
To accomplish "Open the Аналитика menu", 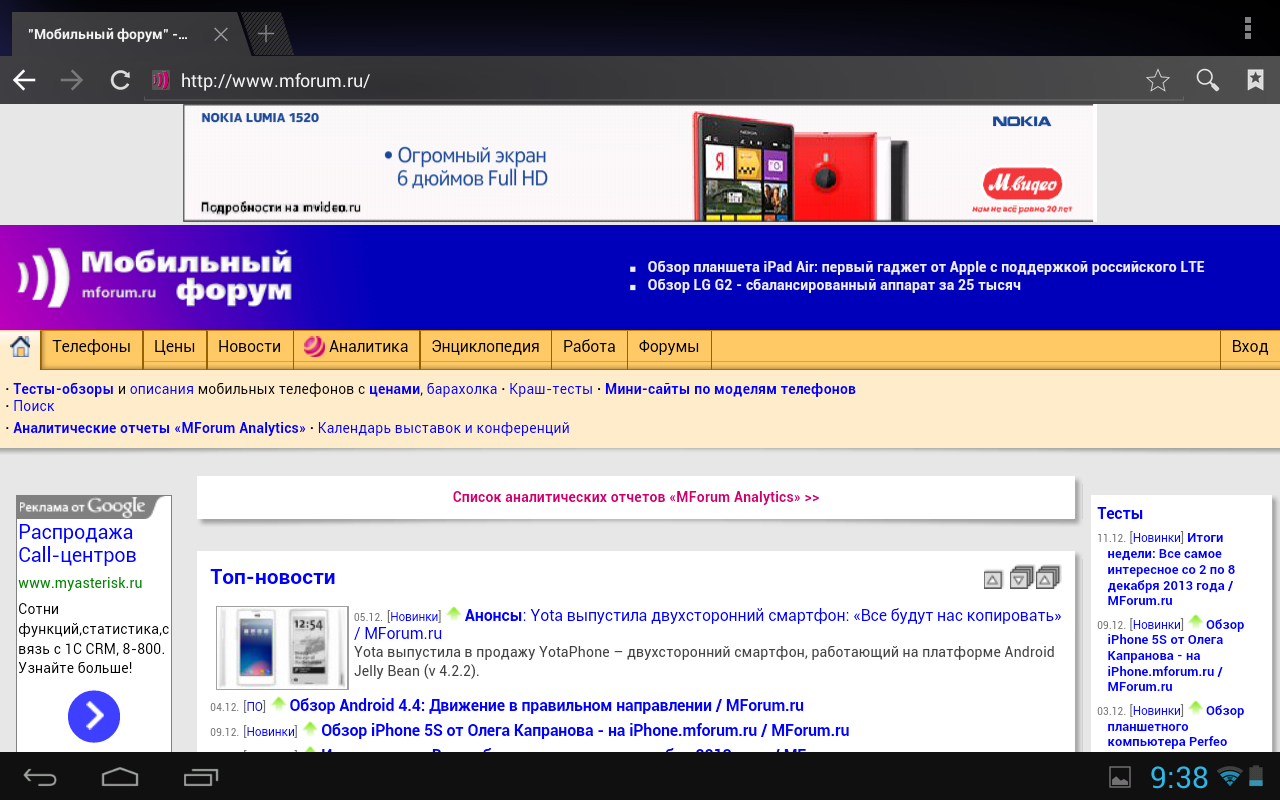I will pos(356,347).
